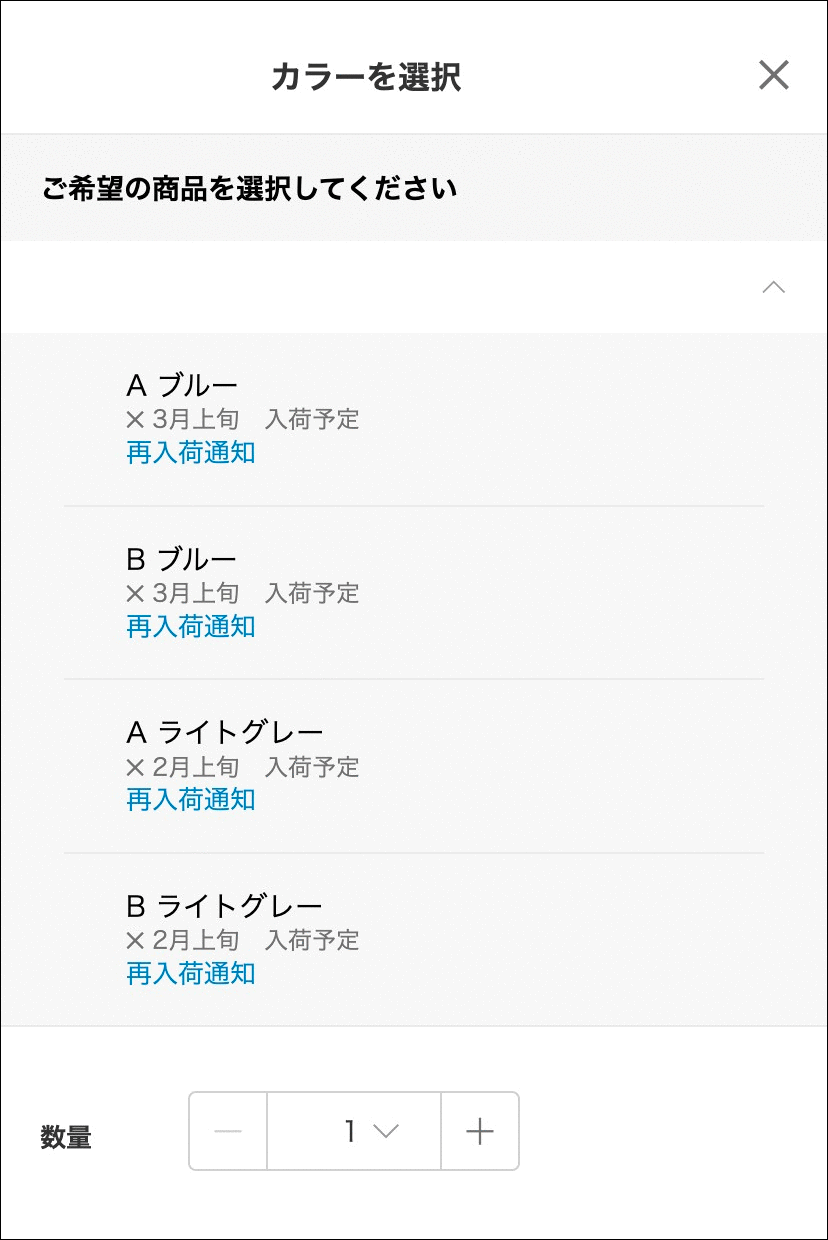The image size is (828, 1240).
Task: Click the 数量 label
Action: tap(66, 1137)
